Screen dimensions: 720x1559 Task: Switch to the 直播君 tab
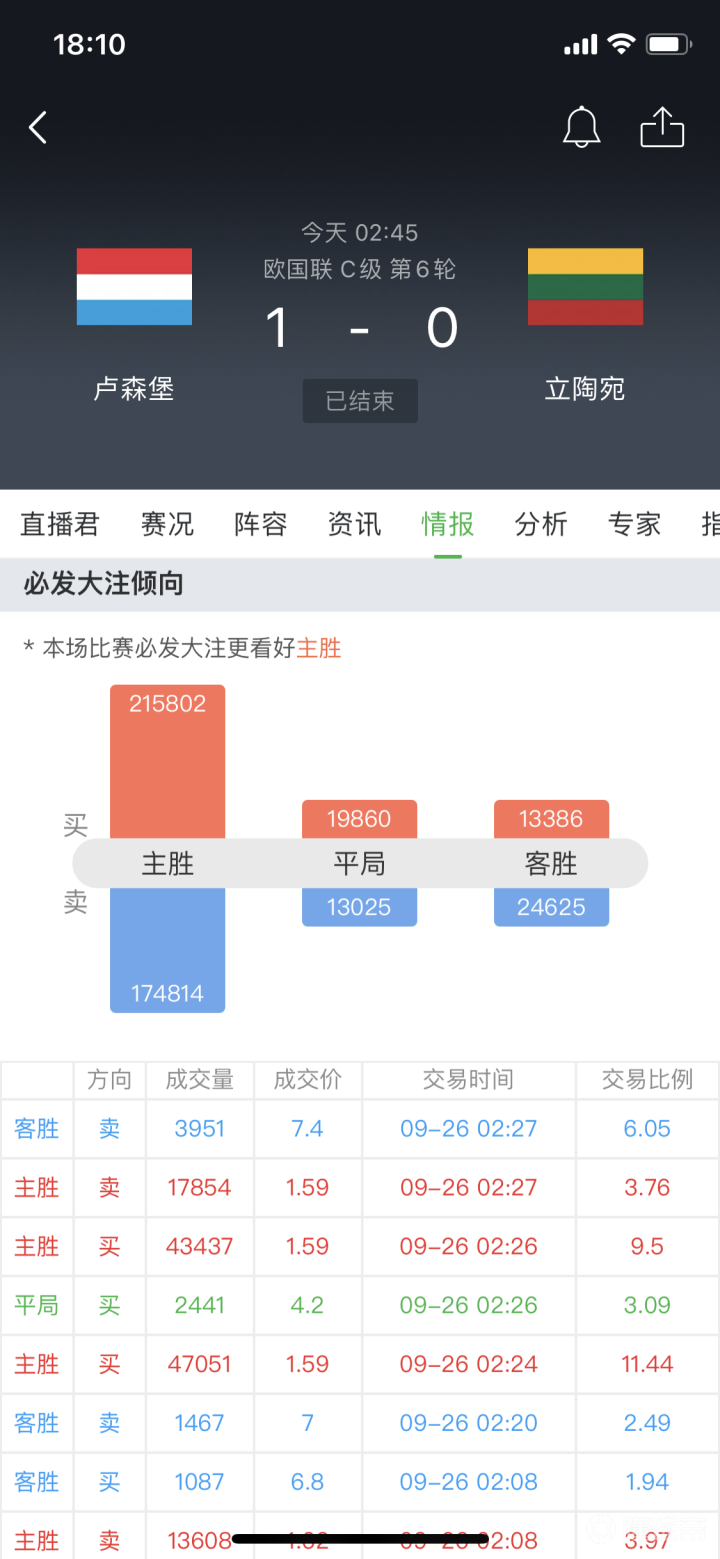[x=60, y=524]
